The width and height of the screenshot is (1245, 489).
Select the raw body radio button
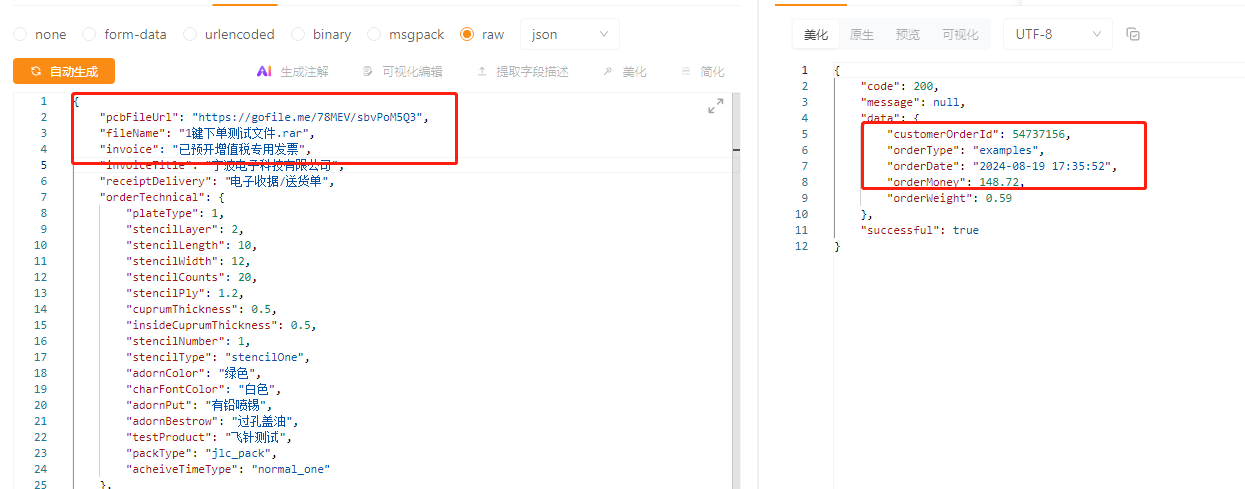click(467, 34)
